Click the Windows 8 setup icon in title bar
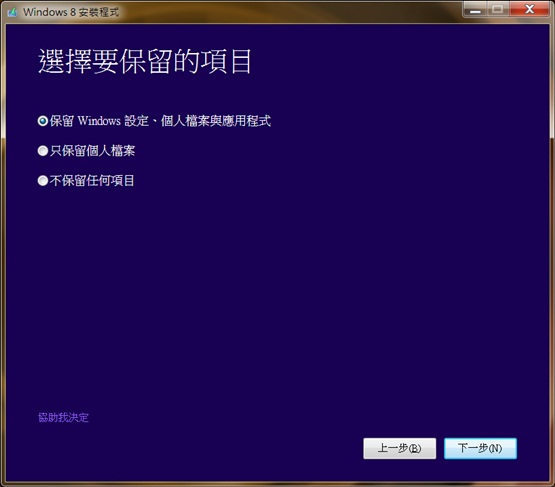This screenshot has width=555, height=487. 12,12
